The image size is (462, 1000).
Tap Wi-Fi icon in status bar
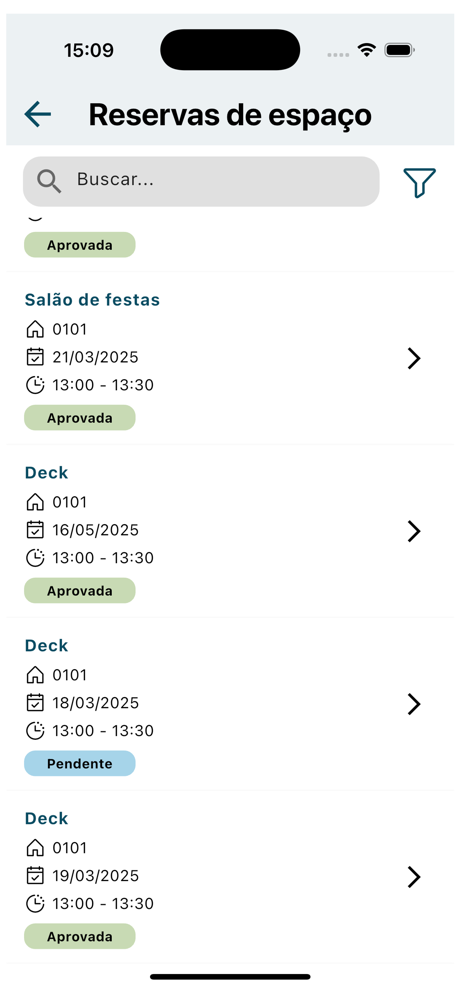pos(366,50)
